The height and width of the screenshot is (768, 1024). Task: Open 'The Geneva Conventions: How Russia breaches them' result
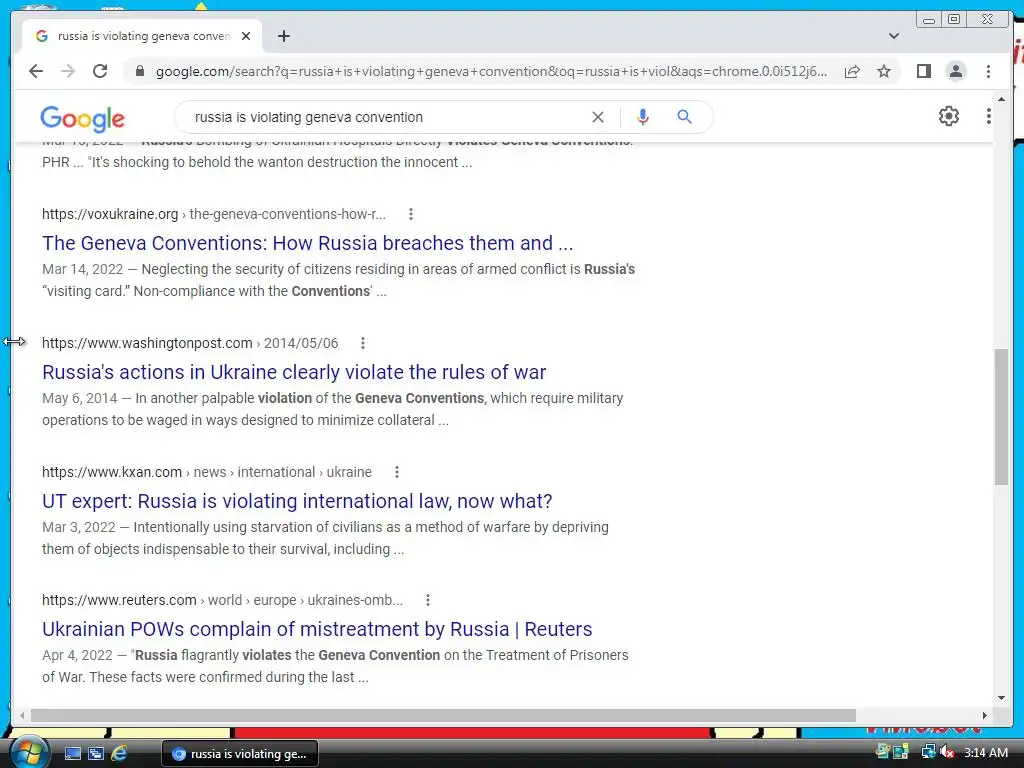click(x=308, y=243)
